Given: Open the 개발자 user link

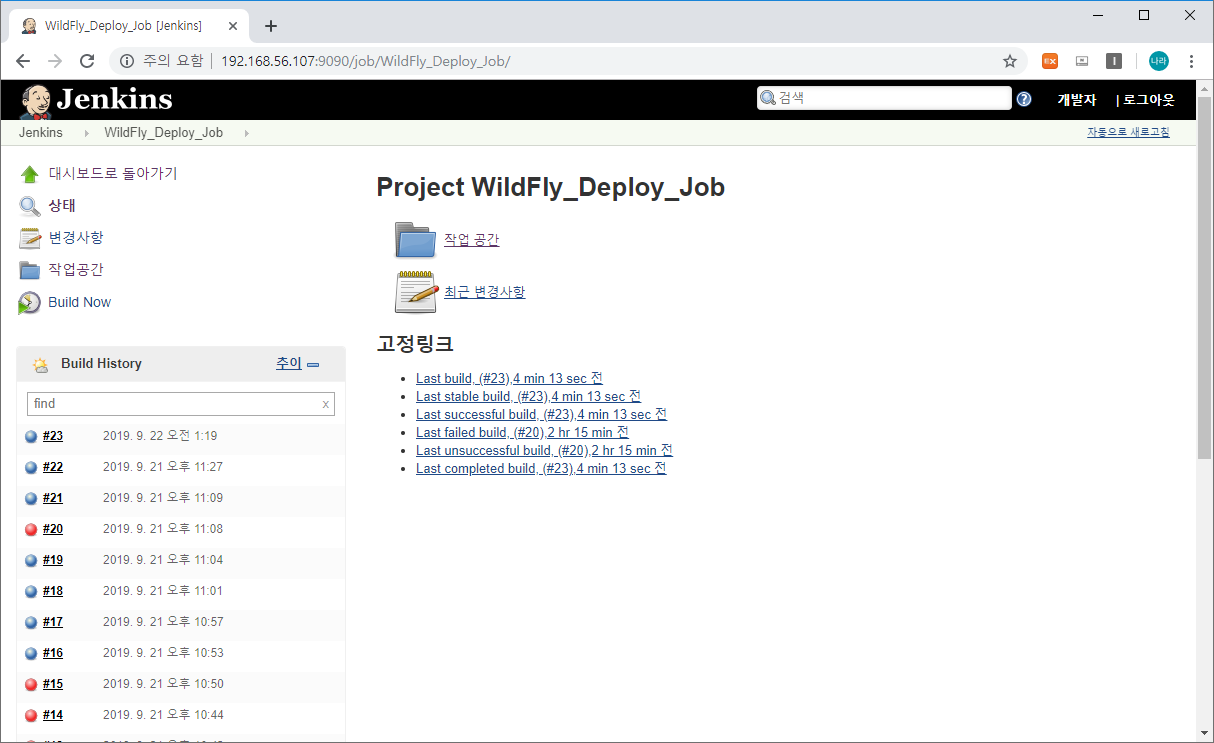Looking at the screenshot, I should click(1077, 100).
